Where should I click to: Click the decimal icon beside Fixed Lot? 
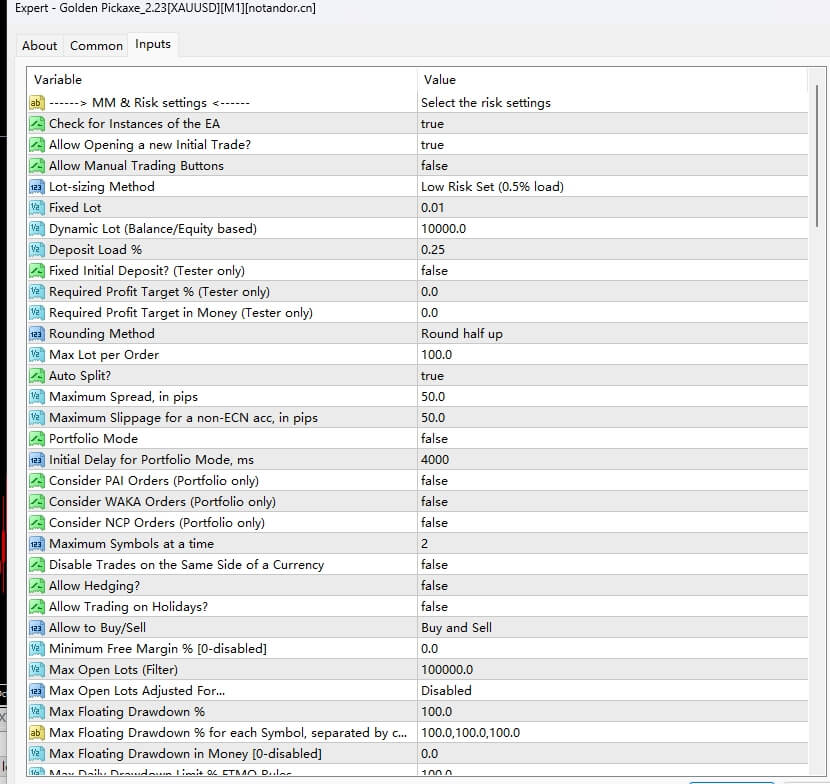tap(37, 208)
